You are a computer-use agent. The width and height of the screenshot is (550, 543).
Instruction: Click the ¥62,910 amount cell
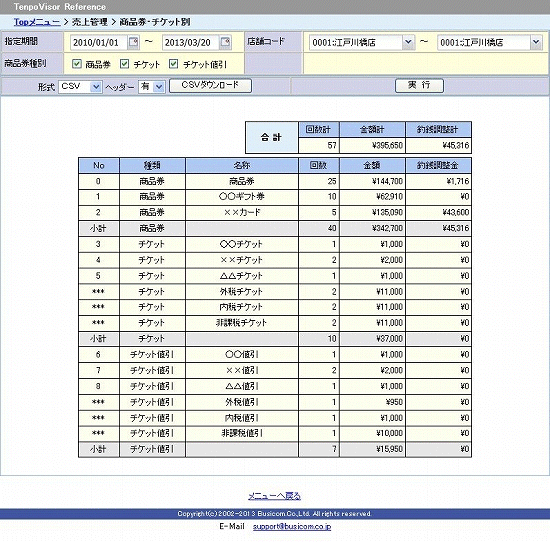(x=372, y=196)
